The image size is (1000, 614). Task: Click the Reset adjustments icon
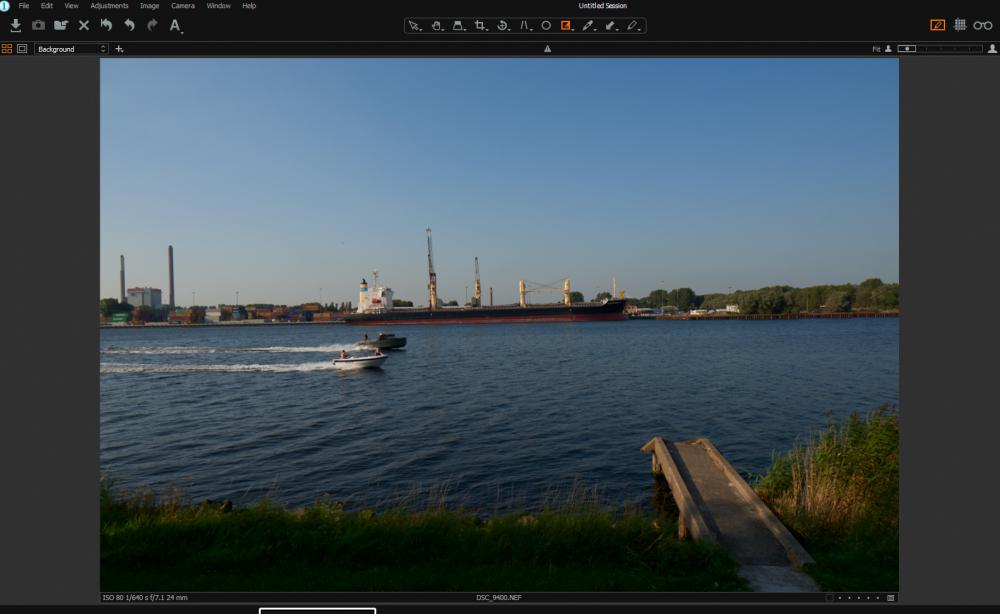[x=107, y=26]
